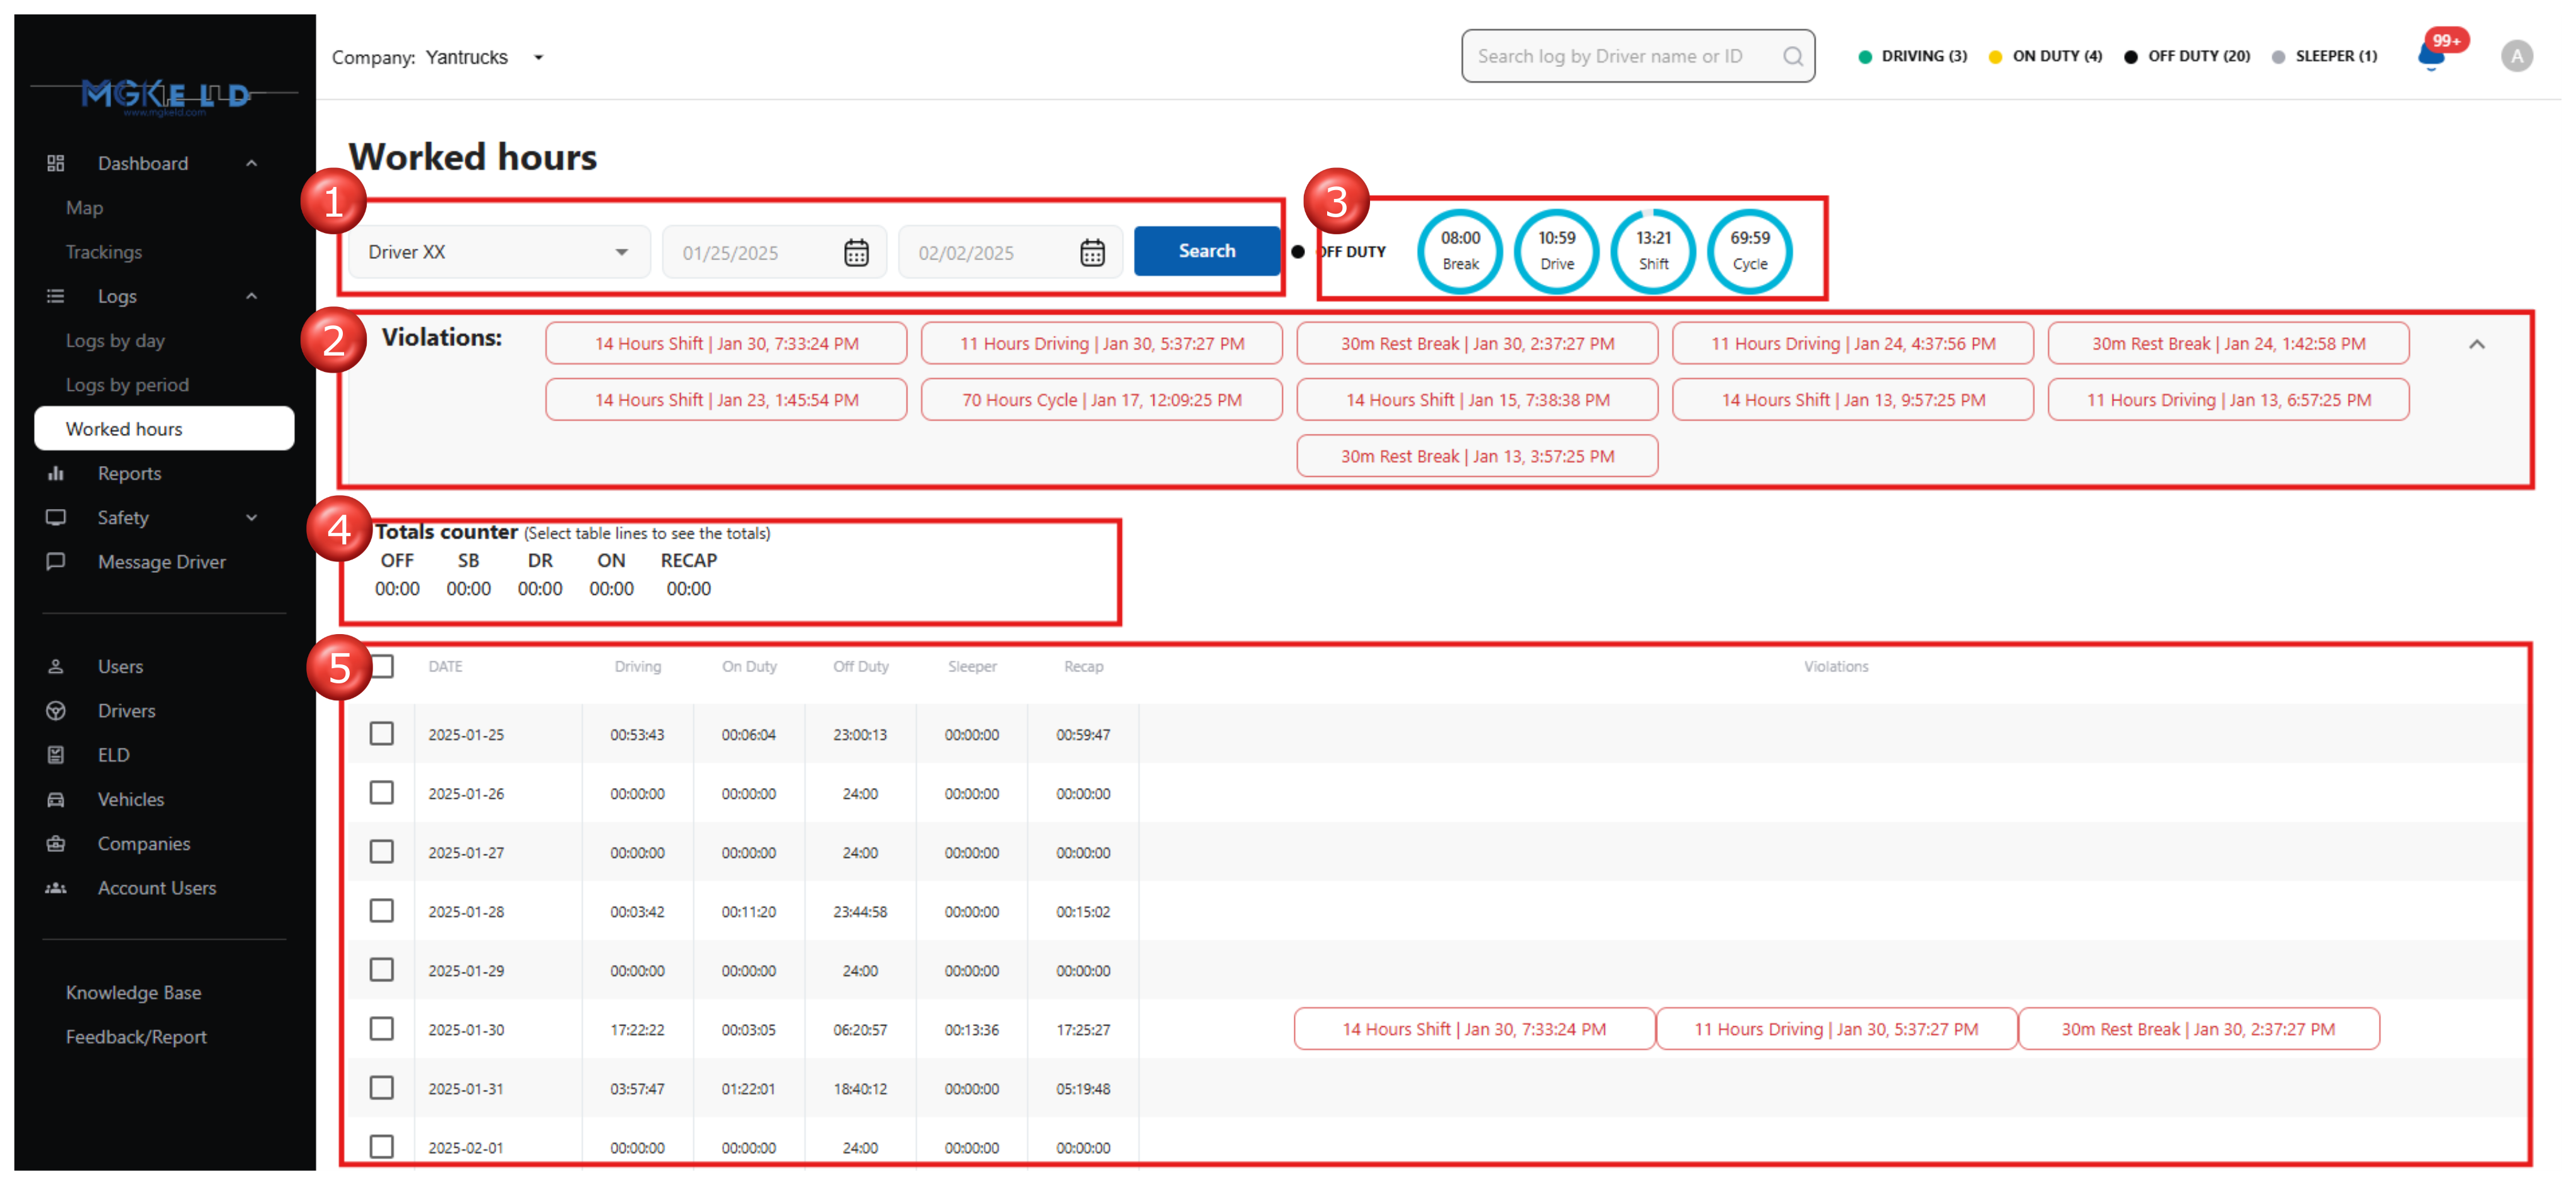Image resolution: width=2576 pixels, height=1181 pixels.
Task: Click the Search button
Action: pyautogui.click(x=1206, y=251)
